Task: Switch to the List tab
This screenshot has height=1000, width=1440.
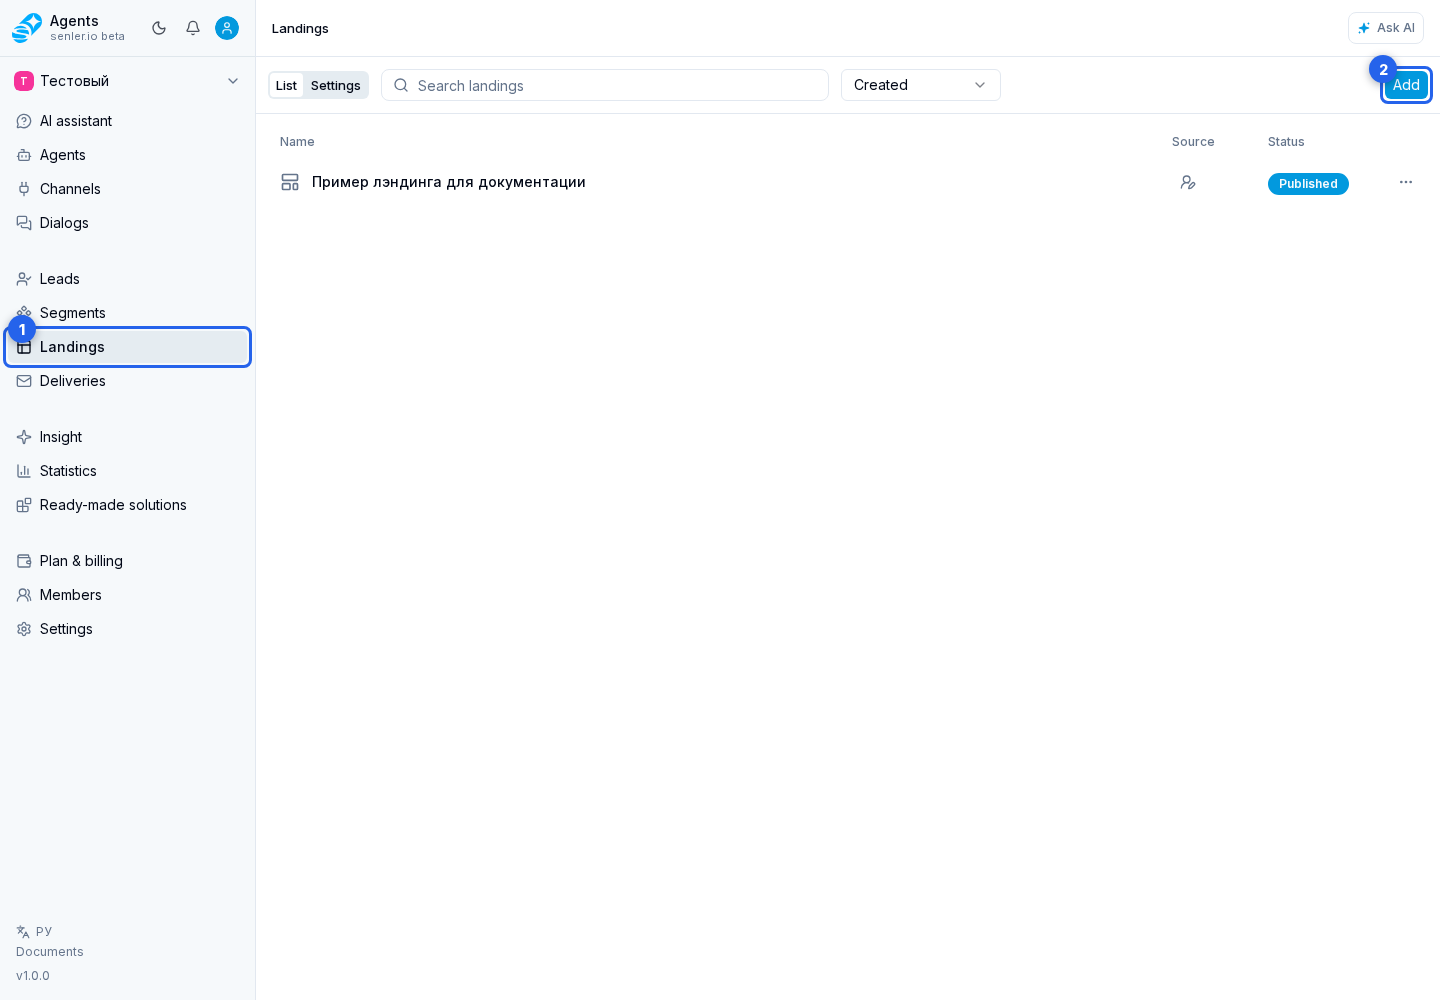Action: click(x=286, y=85)
